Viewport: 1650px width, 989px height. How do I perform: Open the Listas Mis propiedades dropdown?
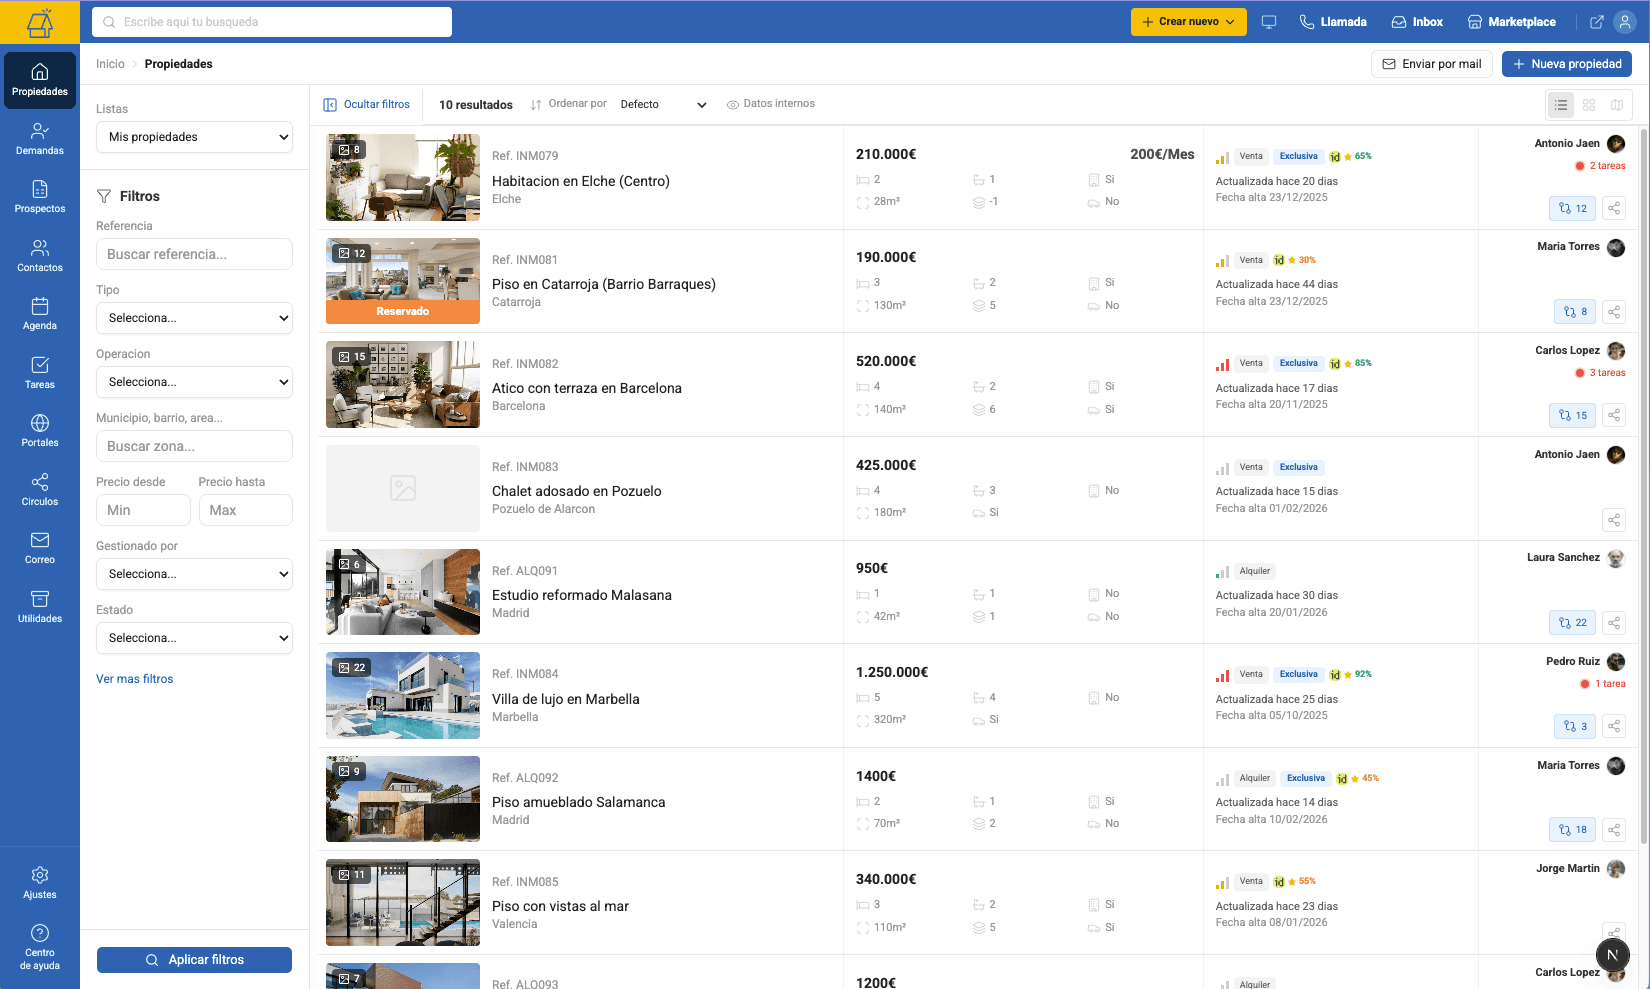coord(194,137)
